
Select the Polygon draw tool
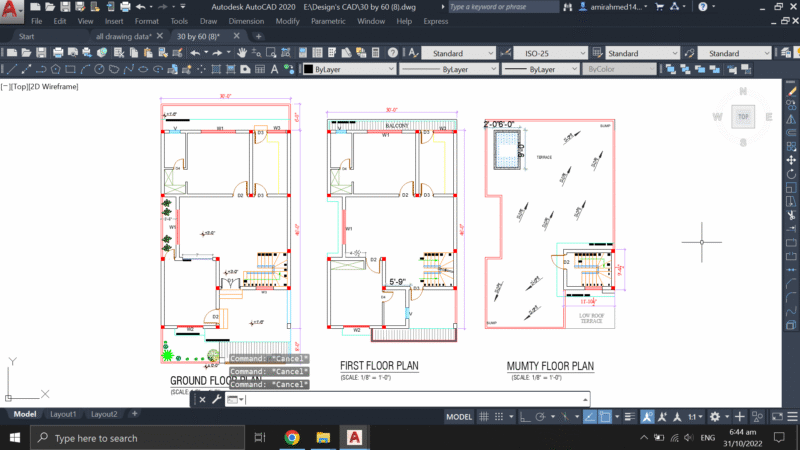click(x=56, y=69)
